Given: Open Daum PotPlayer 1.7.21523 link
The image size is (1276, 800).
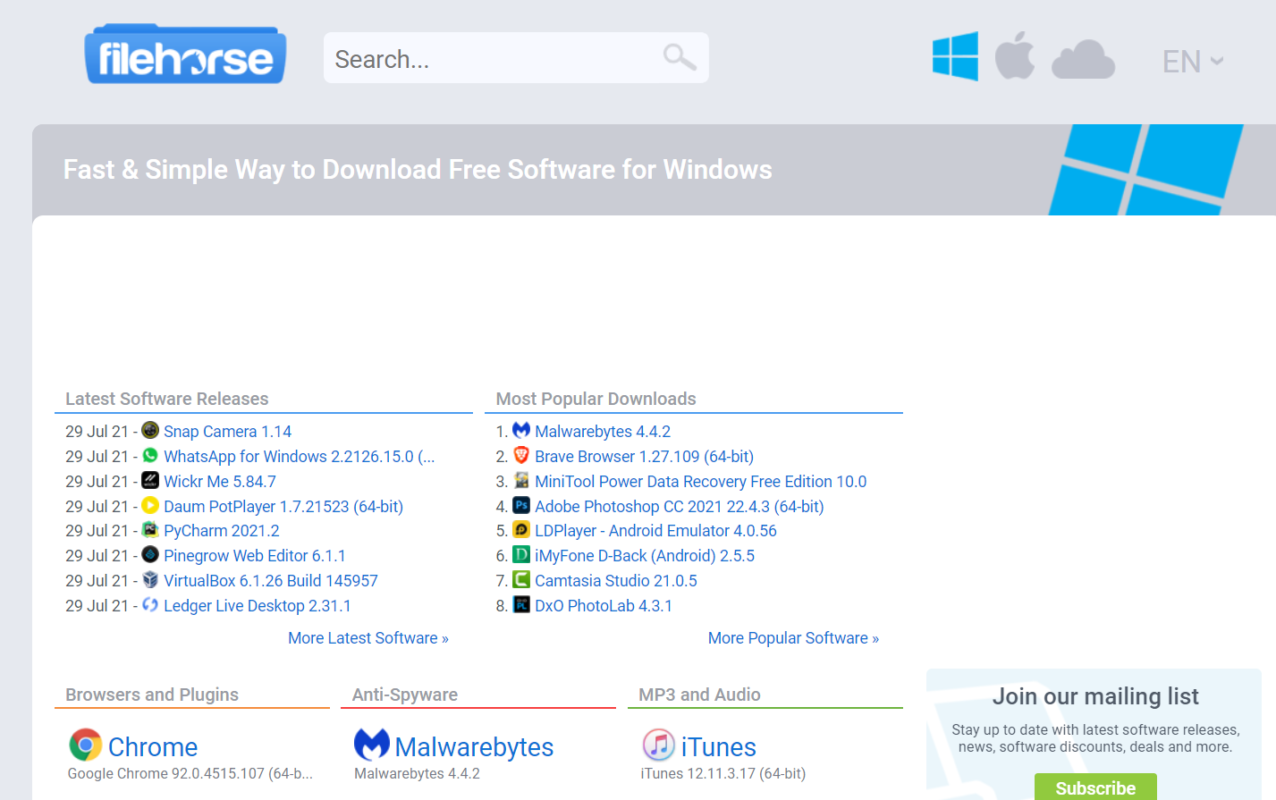Looking at the screenshot, I should pos(283,507).
